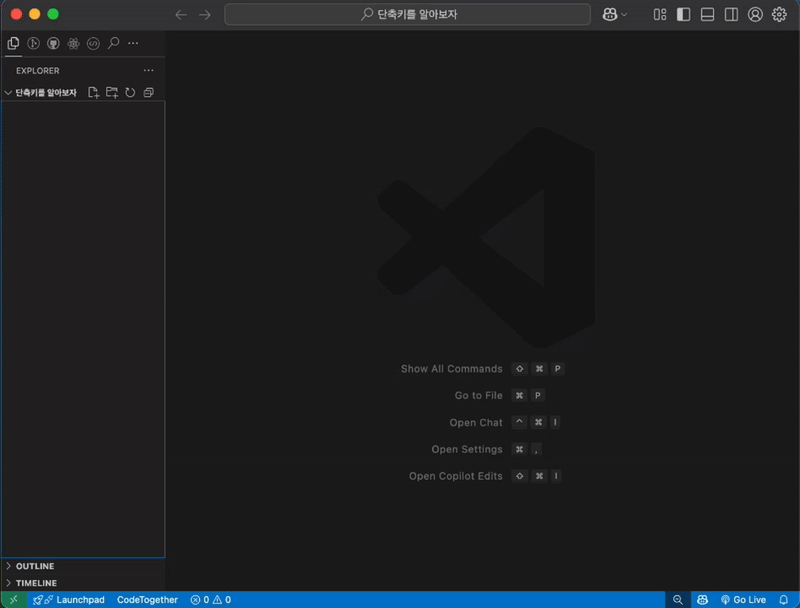Click the zoom magnifier status bar icon
The width and height of the screenshot is (800, 608).
point(678,600)
